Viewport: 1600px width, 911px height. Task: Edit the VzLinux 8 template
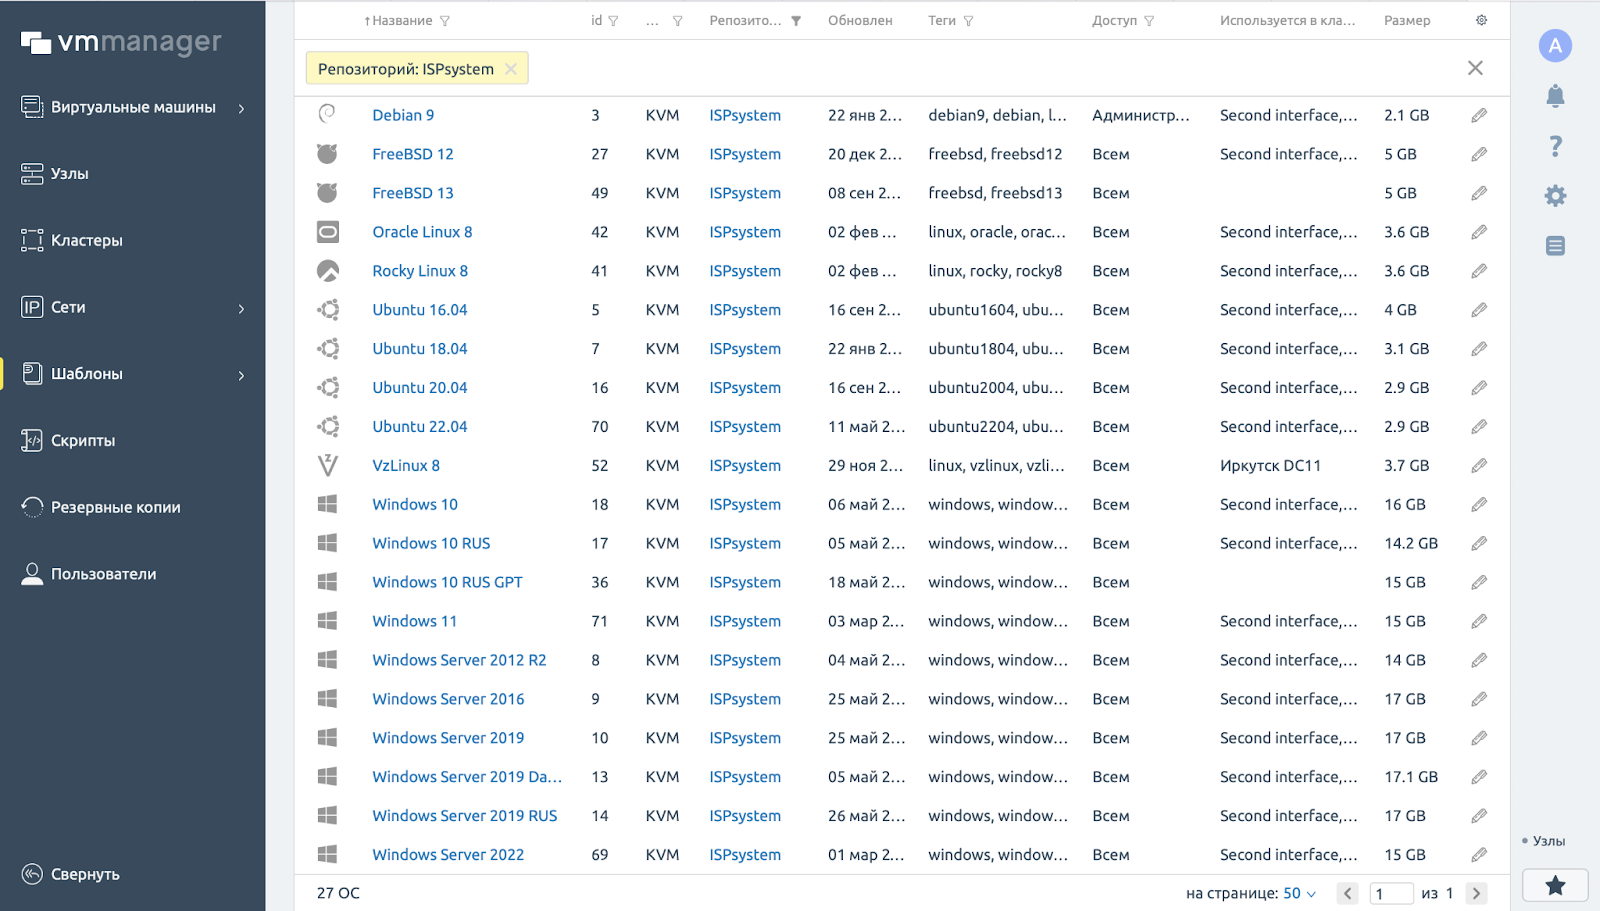(1479, 466)
